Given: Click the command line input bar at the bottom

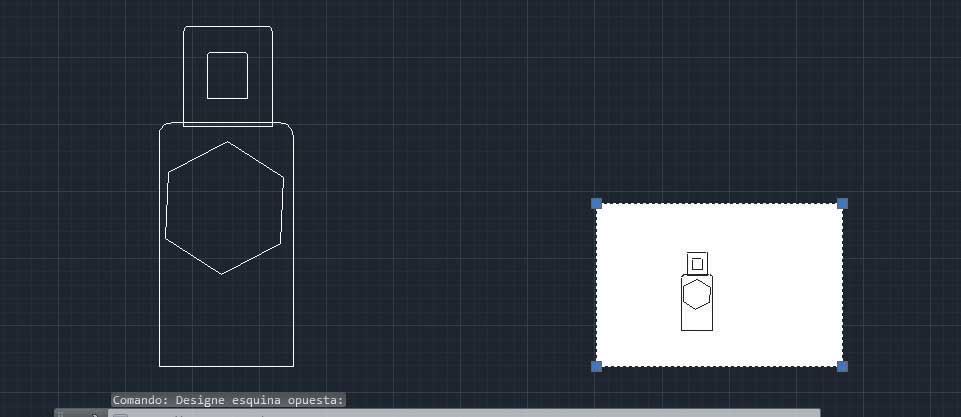Looking at the screenshot, I should coord(450,413).
